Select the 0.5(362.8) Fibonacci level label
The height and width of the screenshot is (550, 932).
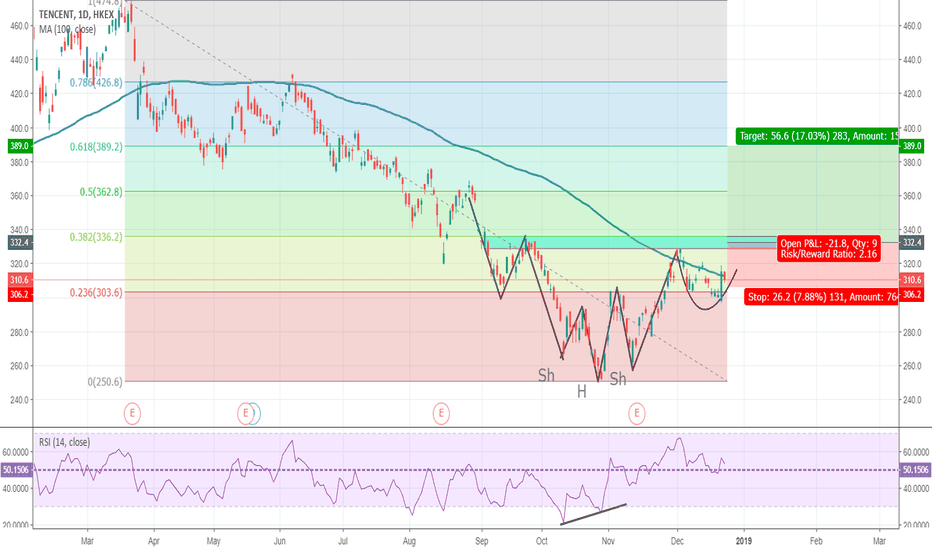click(101, 192)
